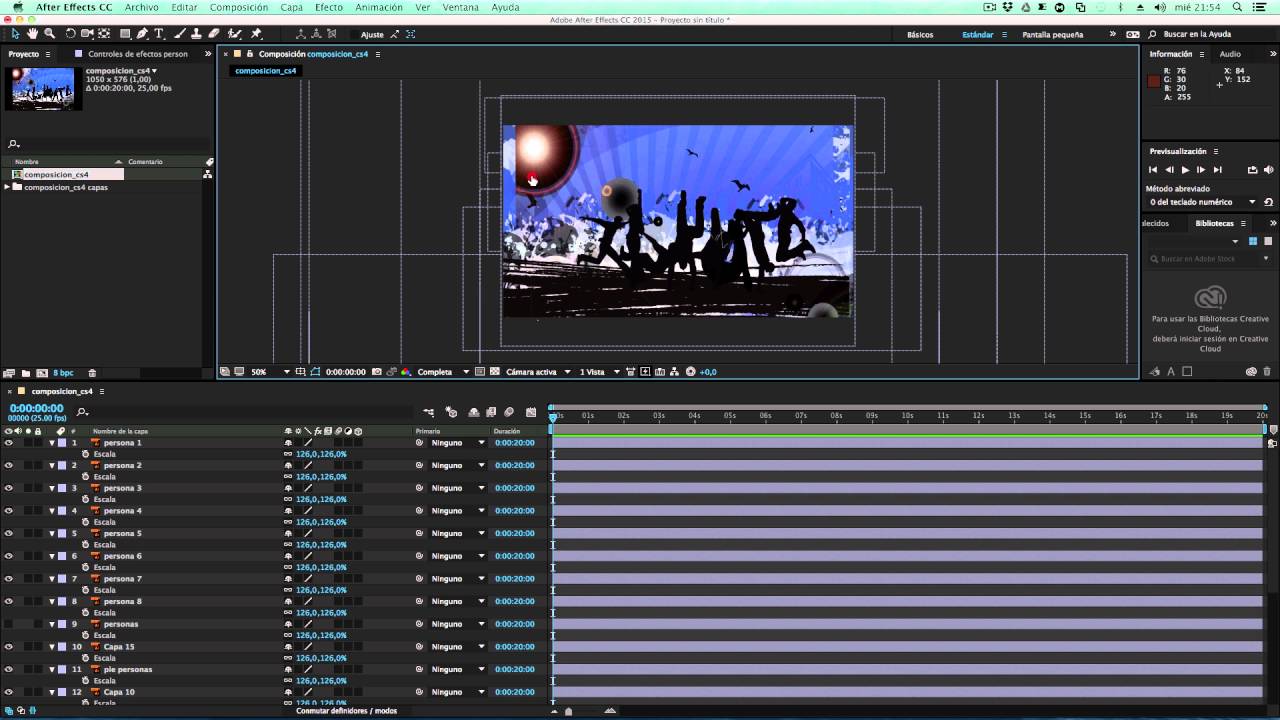
Task: Select the Zoom magnifier tool
Action: tap(49, 34)
